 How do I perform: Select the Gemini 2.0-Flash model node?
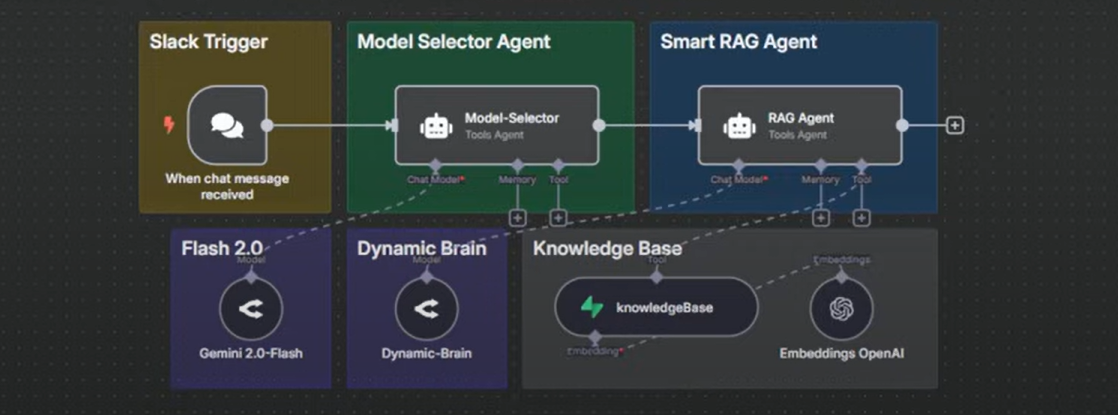click(x=251, y=309)
